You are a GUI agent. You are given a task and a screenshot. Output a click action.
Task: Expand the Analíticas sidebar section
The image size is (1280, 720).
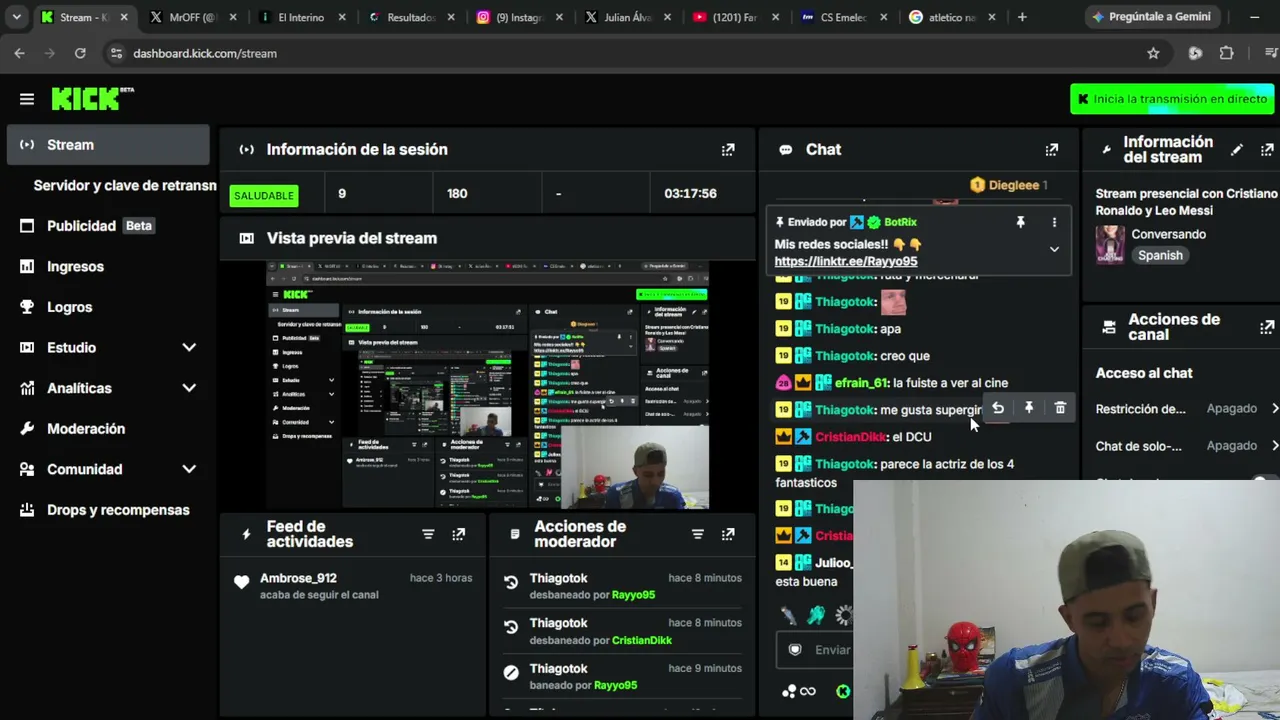click(x=189, y=388)
